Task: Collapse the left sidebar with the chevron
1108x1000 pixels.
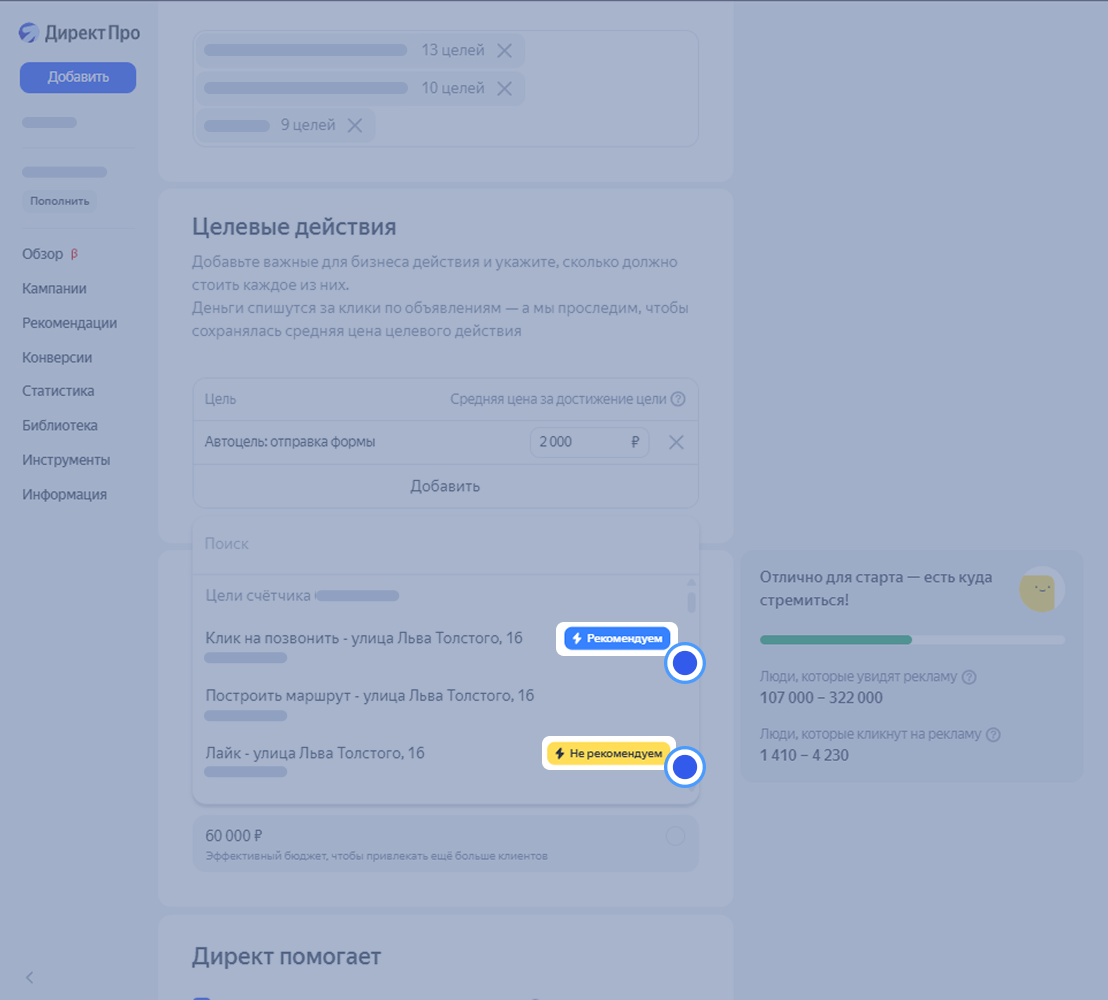Action: (x=30, y=977)
